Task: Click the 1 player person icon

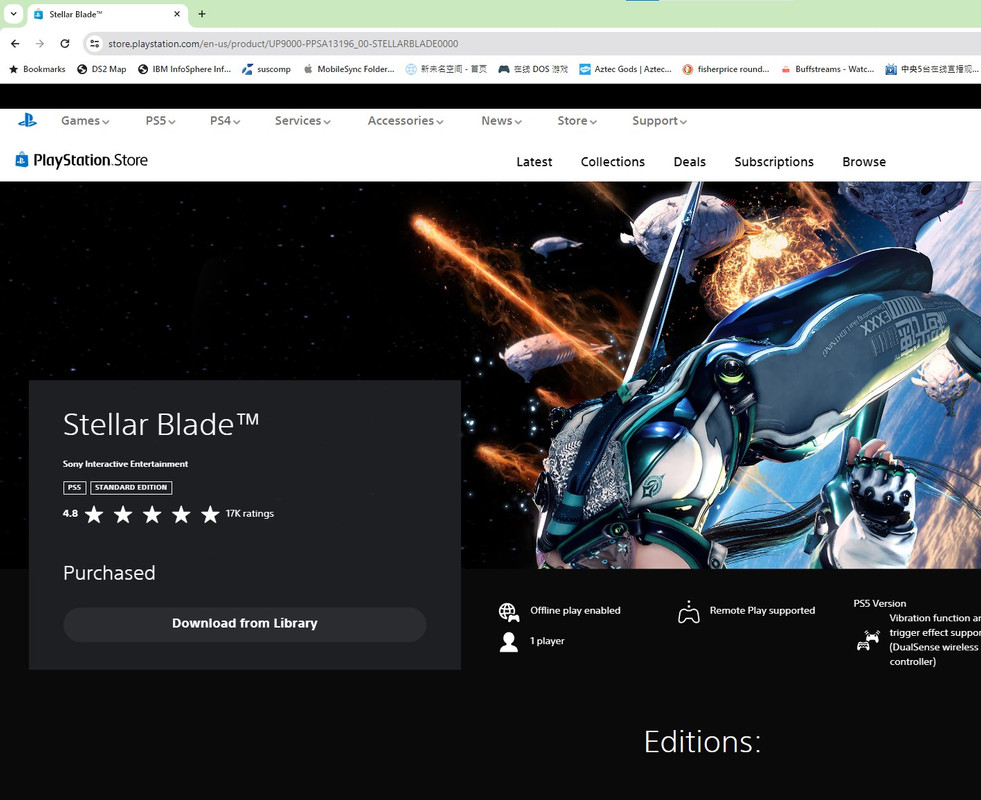Action: (509, 642)
